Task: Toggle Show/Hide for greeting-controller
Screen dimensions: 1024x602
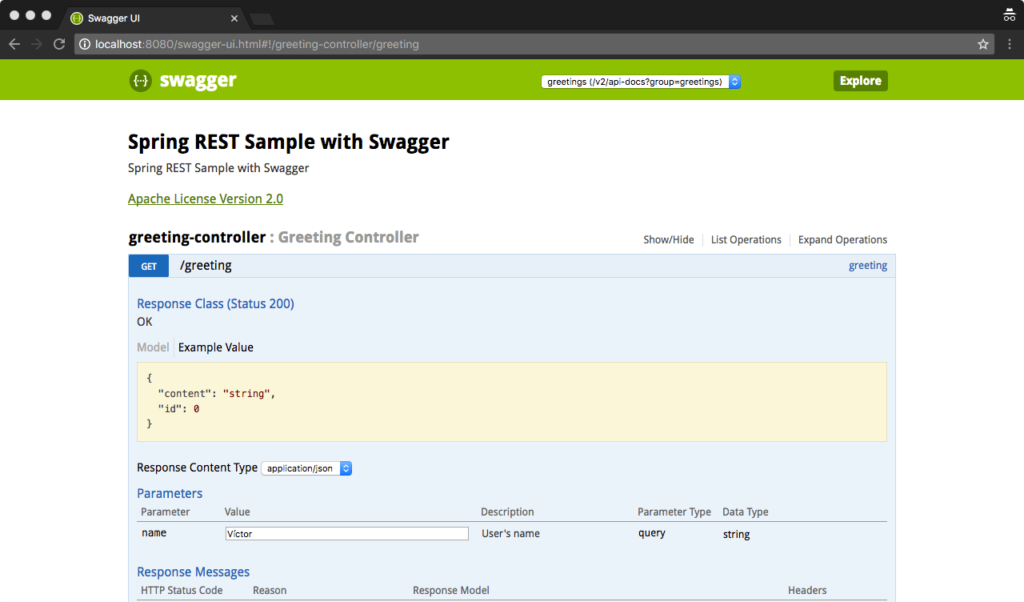Action: pos(668,239)
